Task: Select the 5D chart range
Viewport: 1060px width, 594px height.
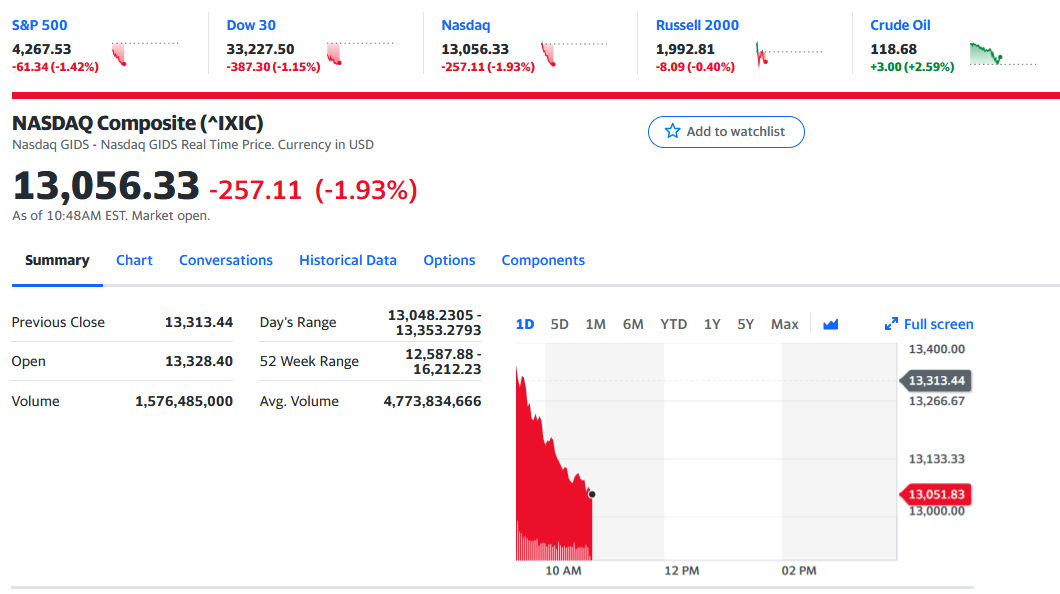Action: pos(559,324)
